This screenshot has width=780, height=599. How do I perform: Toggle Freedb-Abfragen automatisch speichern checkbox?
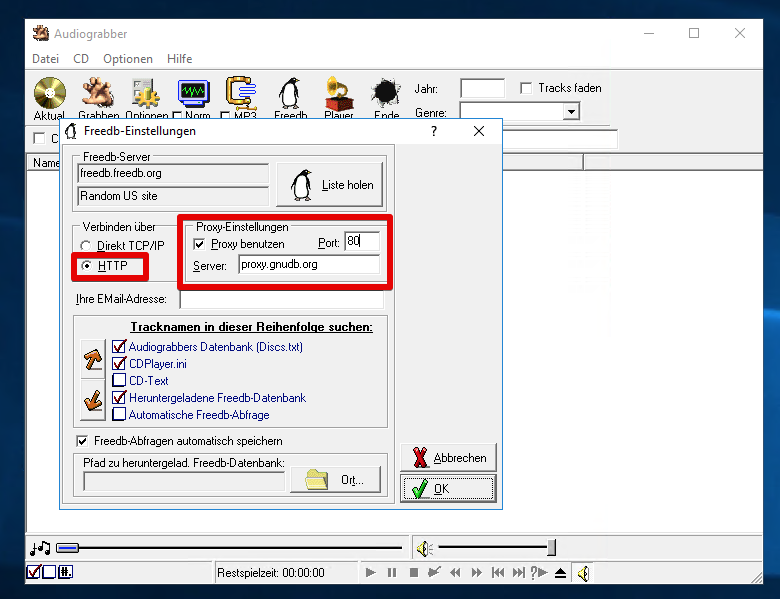tap(82, 441)
